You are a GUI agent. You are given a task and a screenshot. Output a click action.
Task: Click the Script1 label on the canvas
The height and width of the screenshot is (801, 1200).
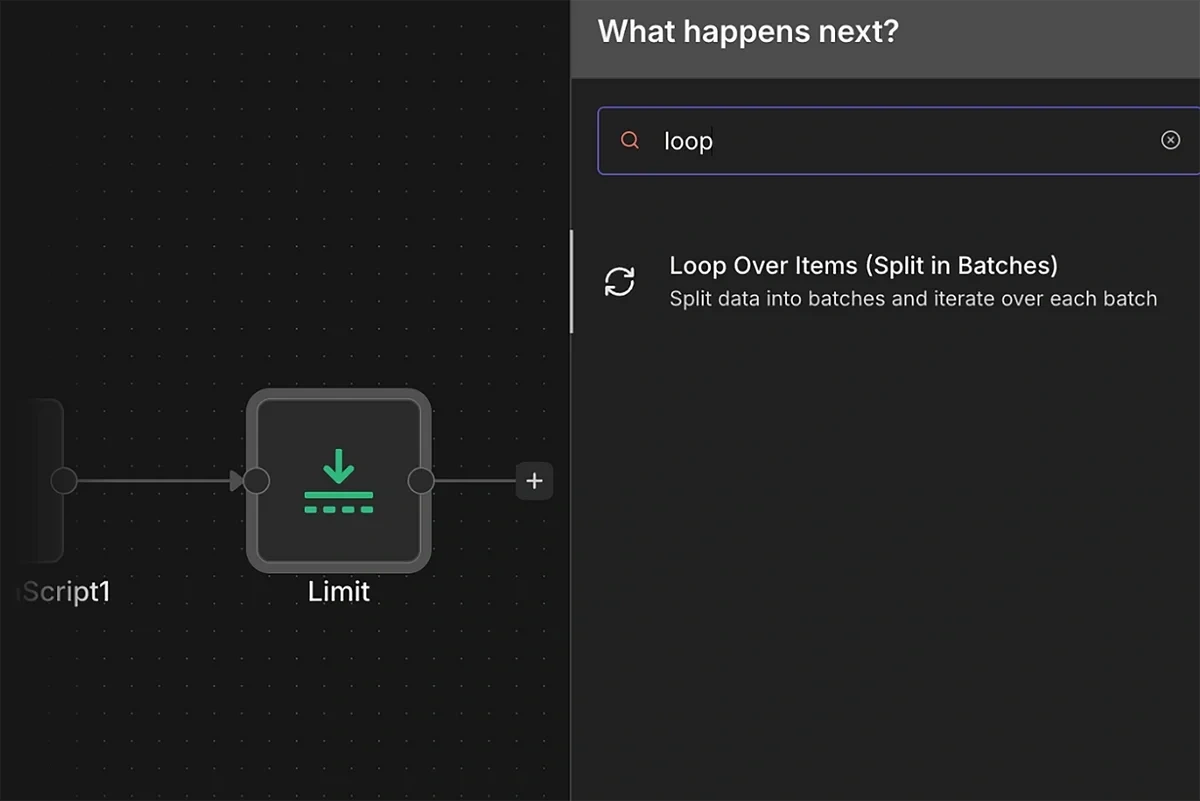point(62,591)
